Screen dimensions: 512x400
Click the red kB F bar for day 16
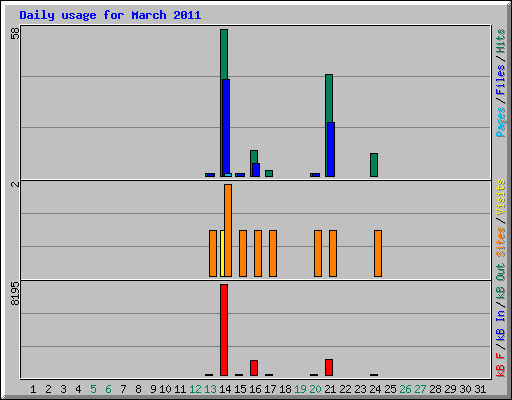(x=254, y=368)
